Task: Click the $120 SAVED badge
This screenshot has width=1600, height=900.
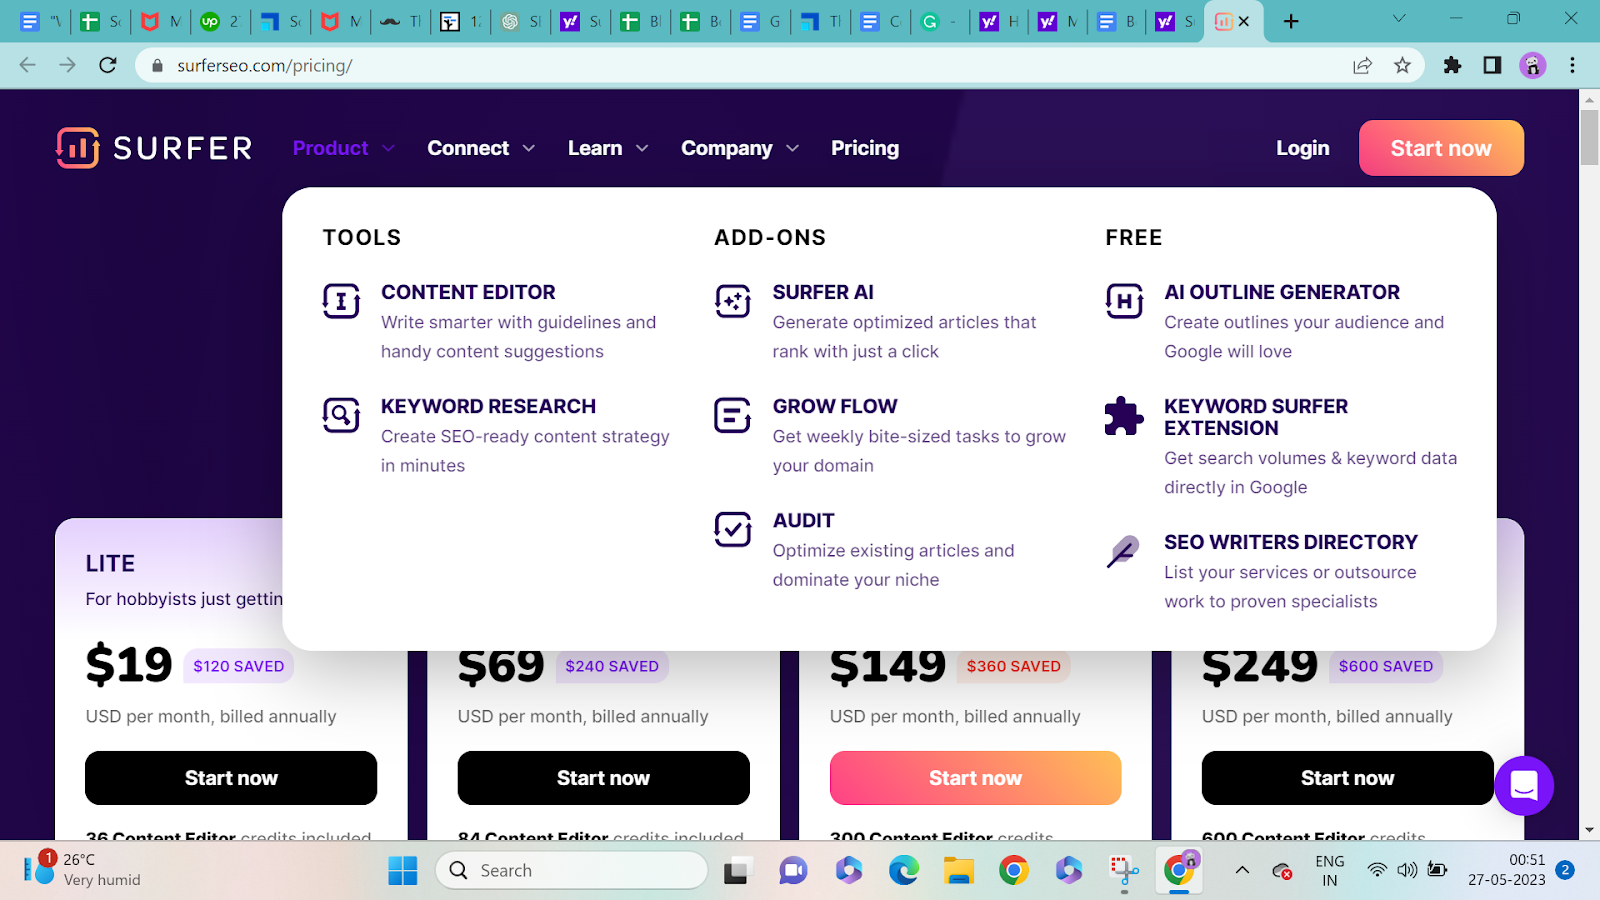Action: click(239, 666)
